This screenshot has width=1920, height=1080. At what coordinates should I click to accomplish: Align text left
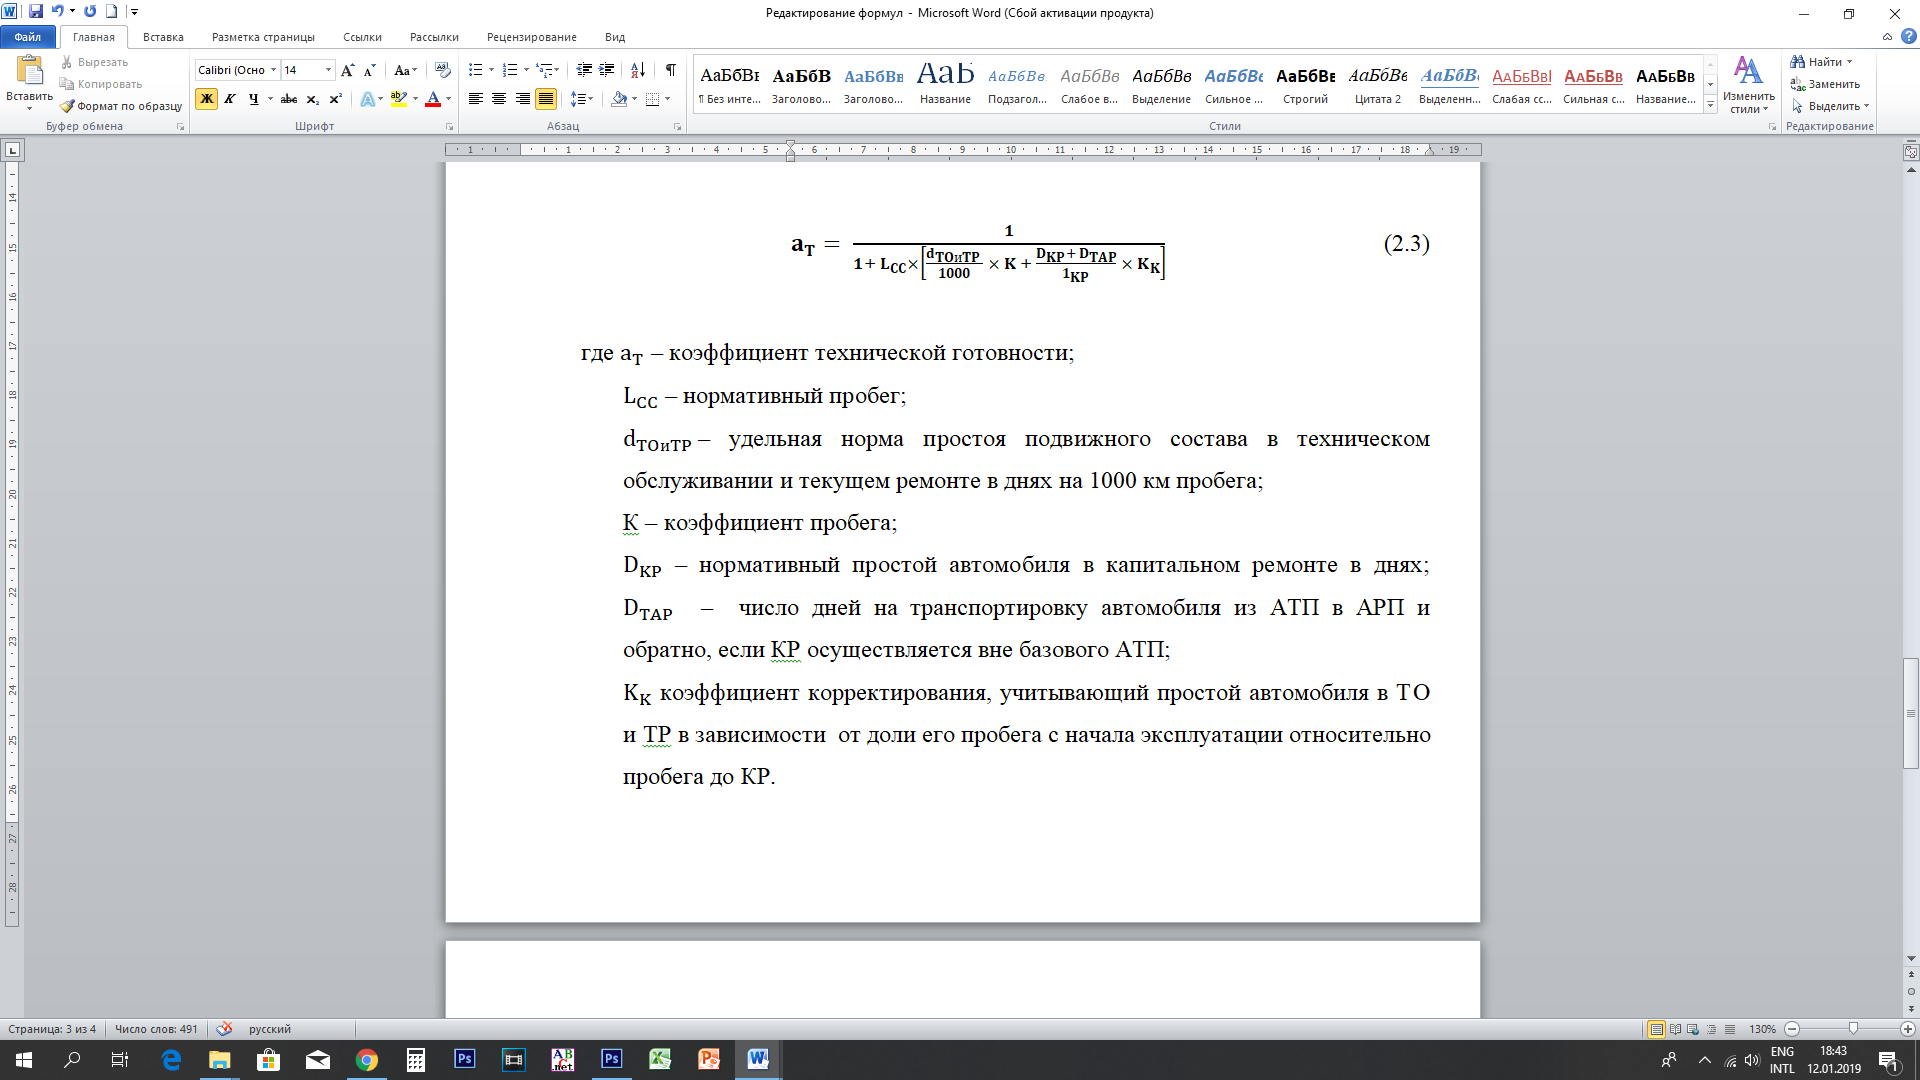(x=475, y=99)
